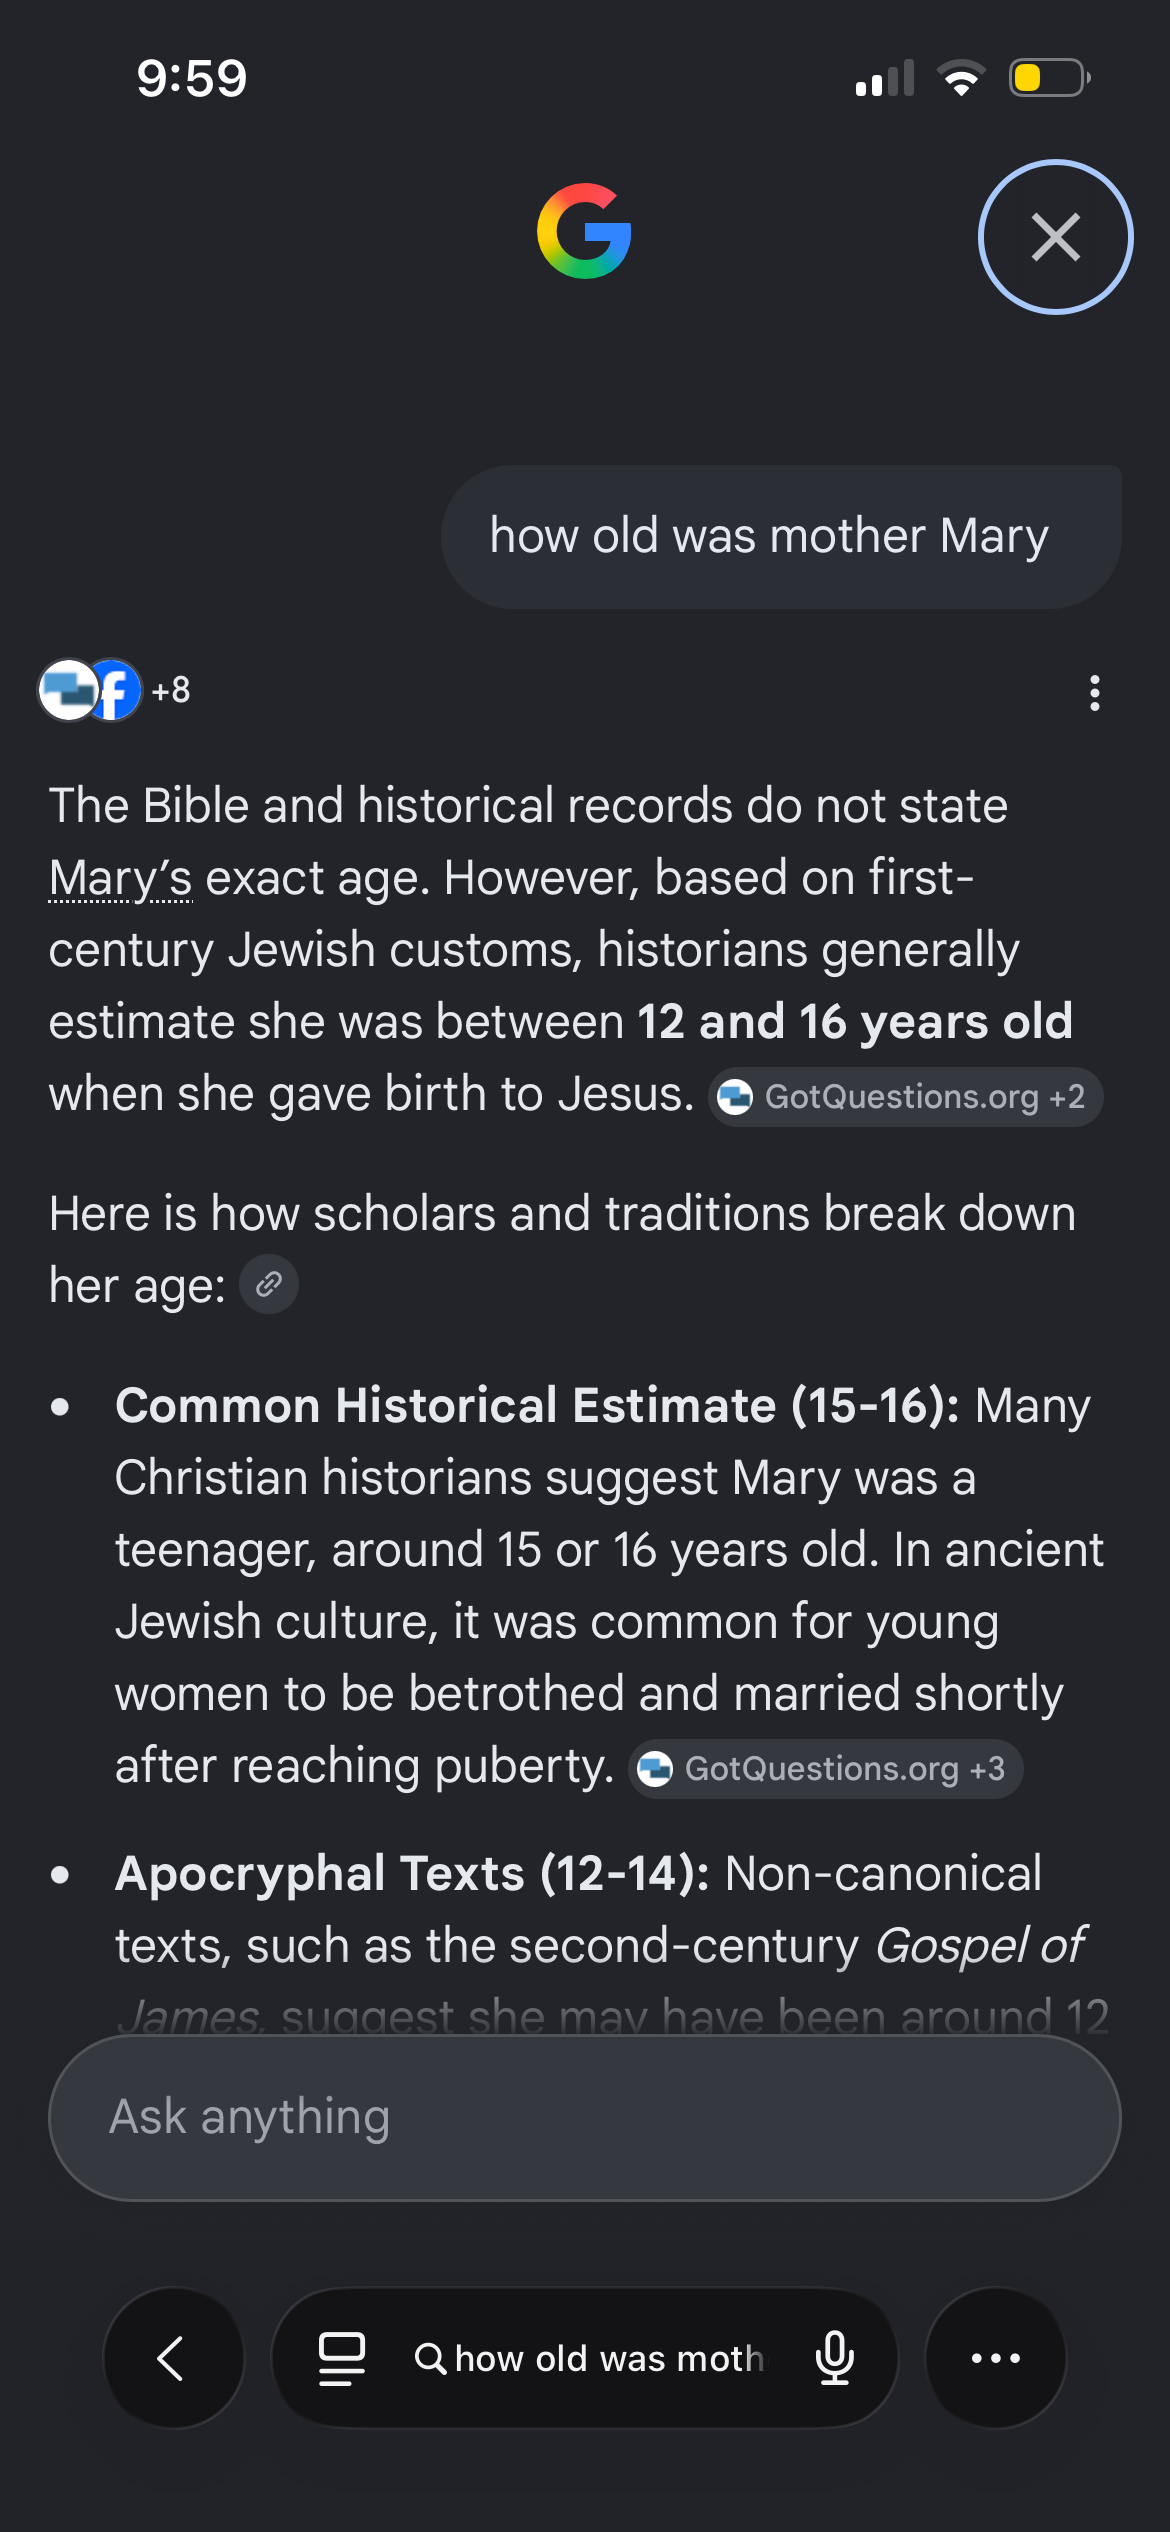
Task: Tap the 'Common Historical Estimate (15-16)' heading
Action: pos(537,1405)
